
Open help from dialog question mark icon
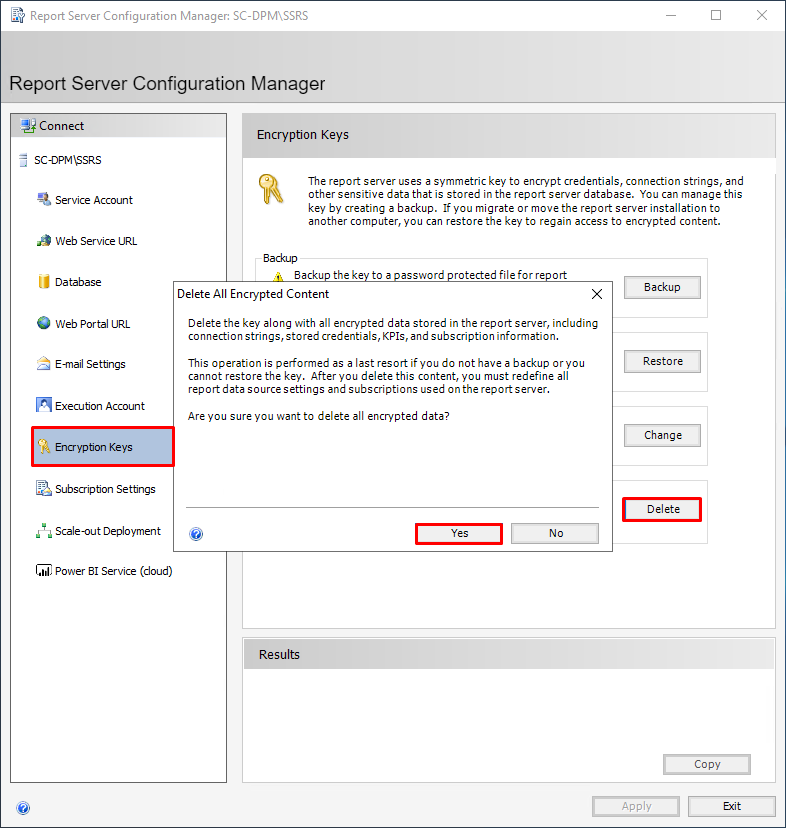pos(196,534)
